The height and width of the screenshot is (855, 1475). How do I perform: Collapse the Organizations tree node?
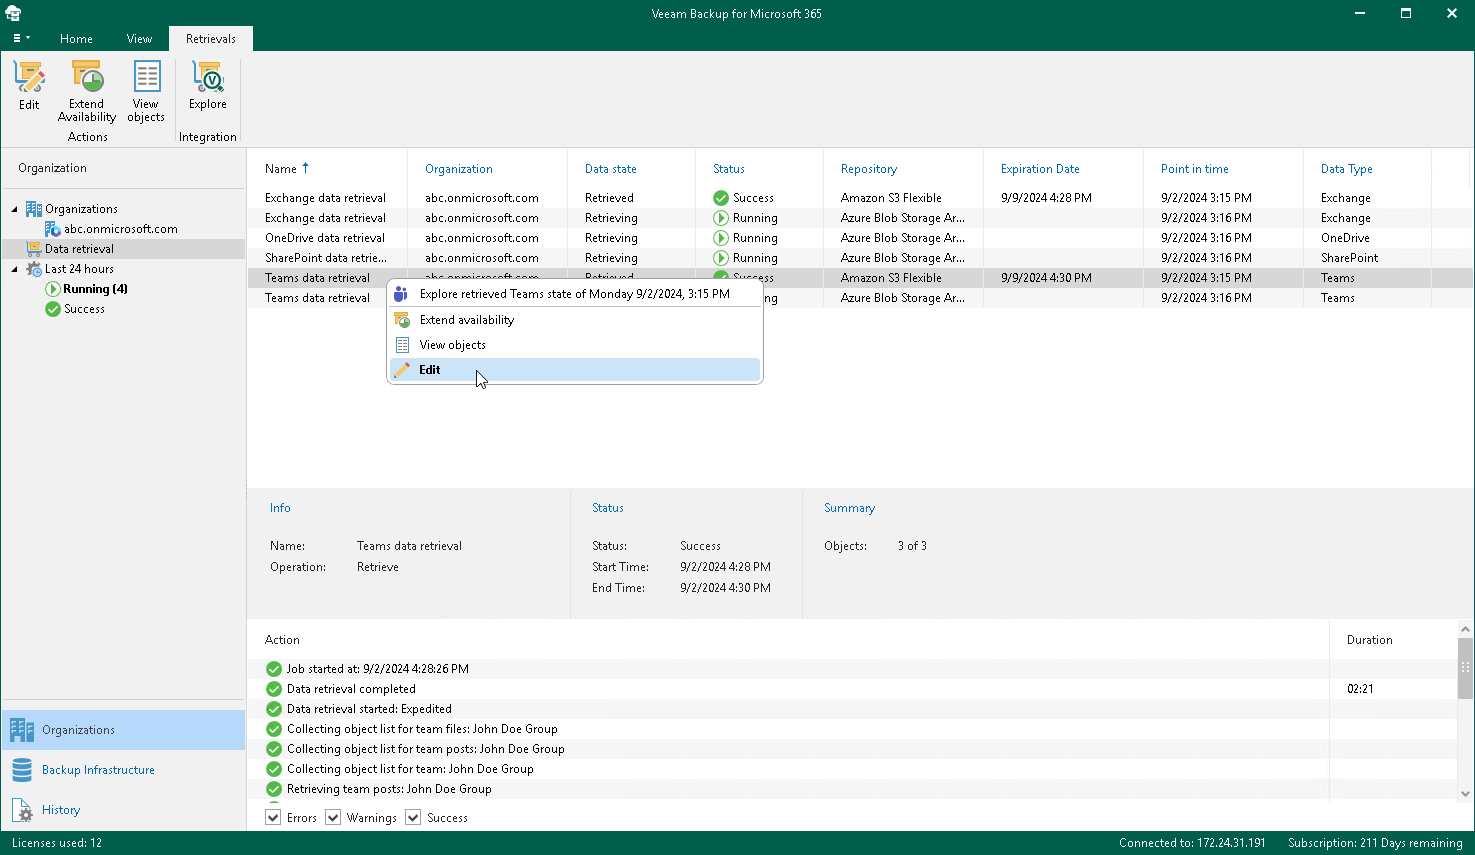(15, 209)
